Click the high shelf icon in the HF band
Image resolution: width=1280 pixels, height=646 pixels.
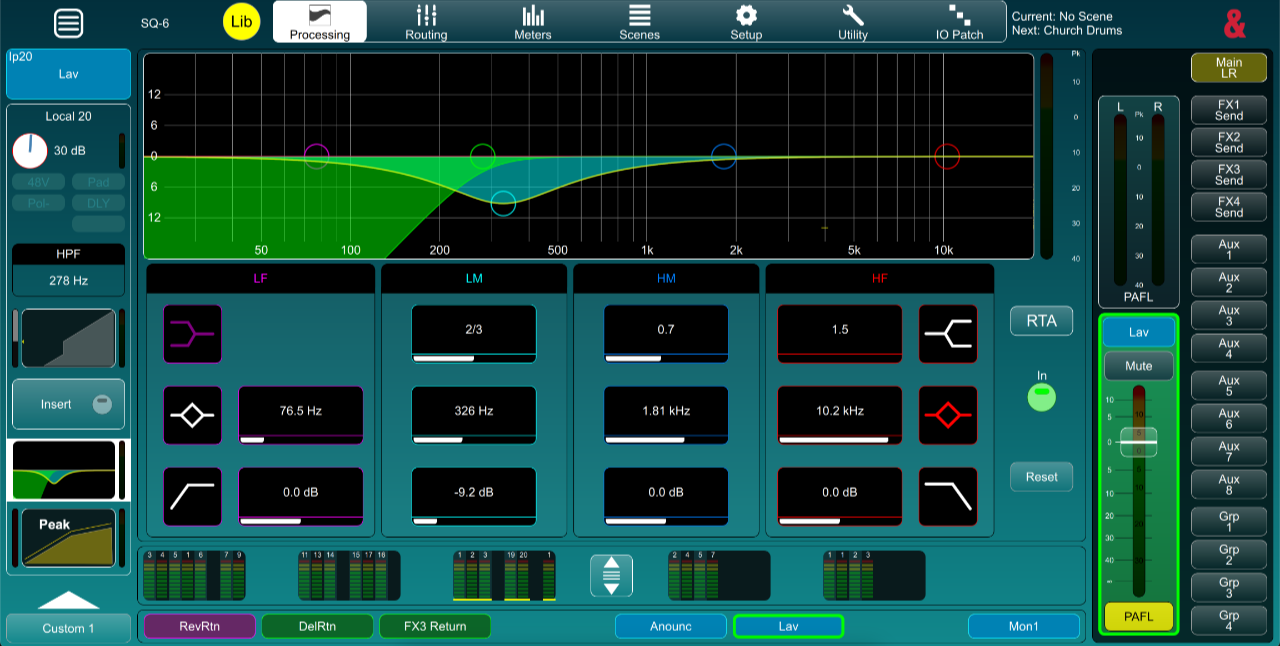947,335
